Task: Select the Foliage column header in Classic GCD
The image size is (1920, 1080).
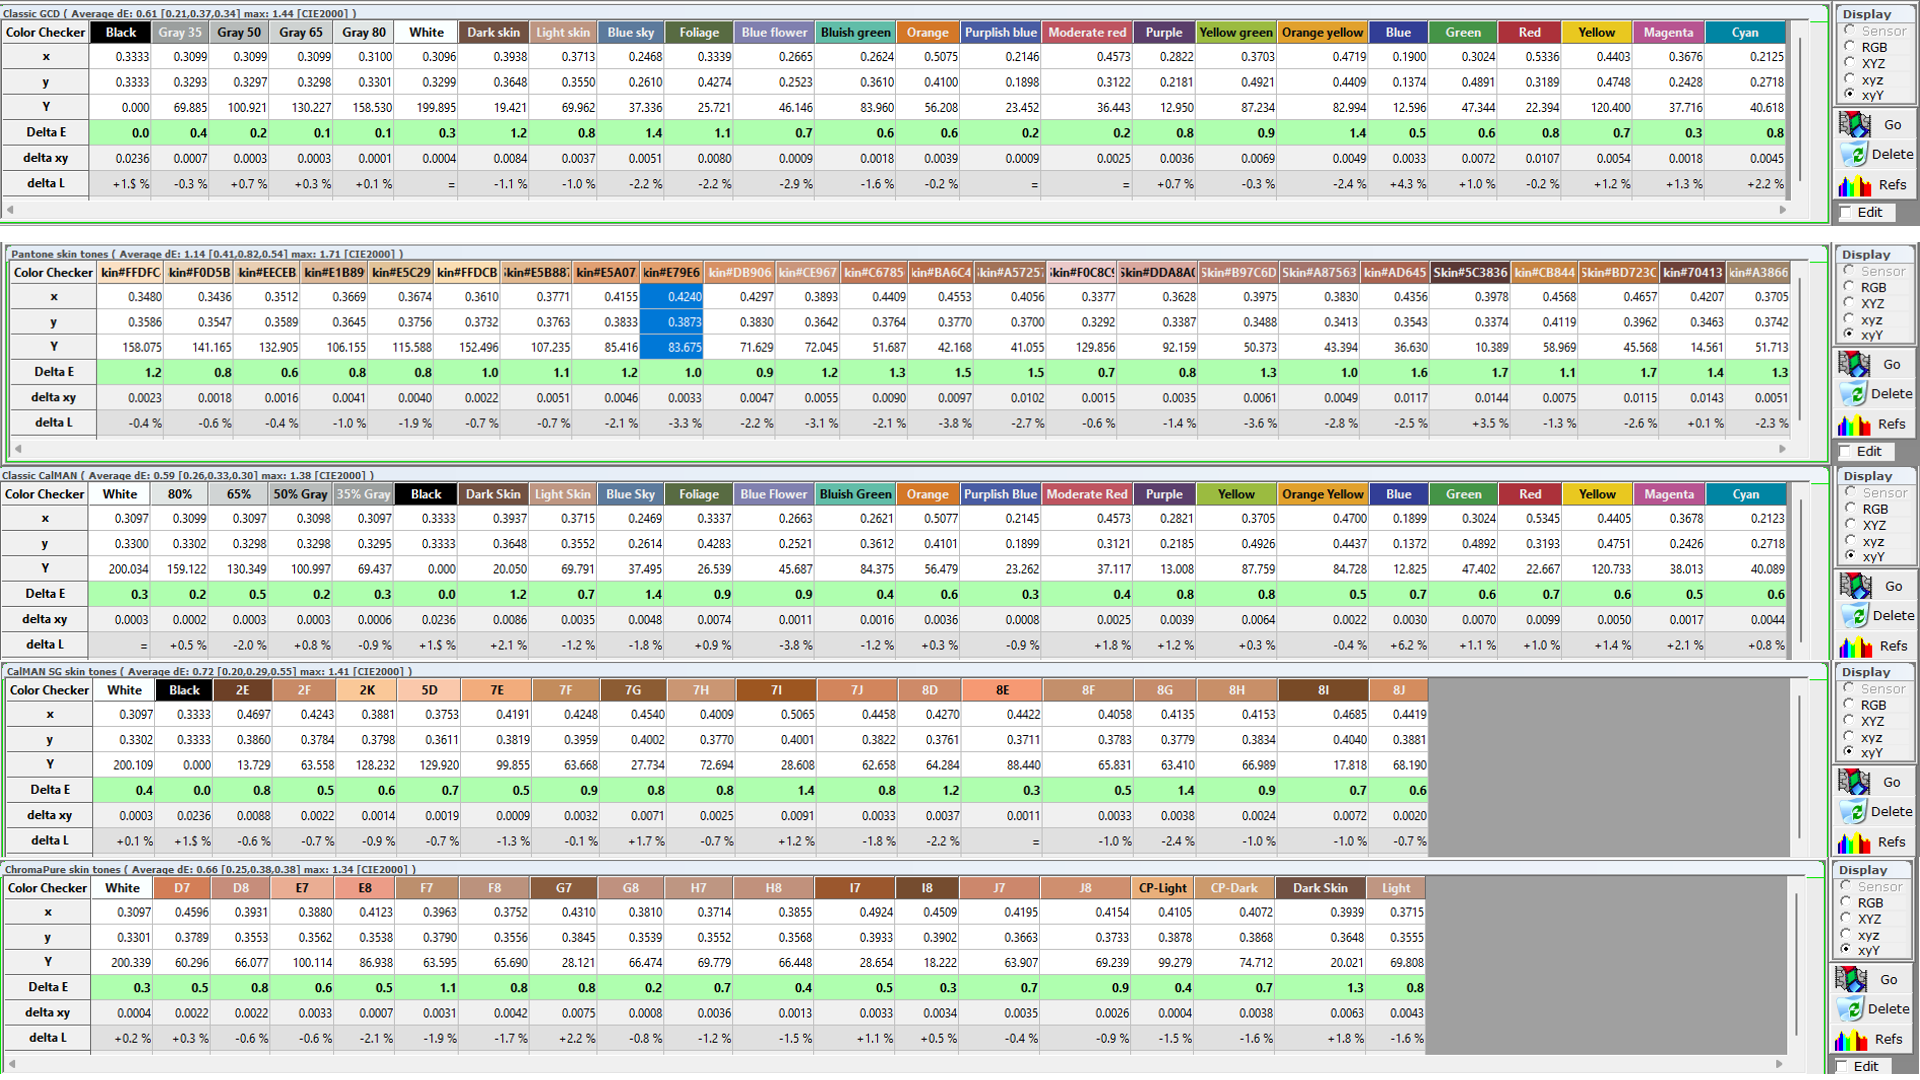Action: [x=698, y=32]
